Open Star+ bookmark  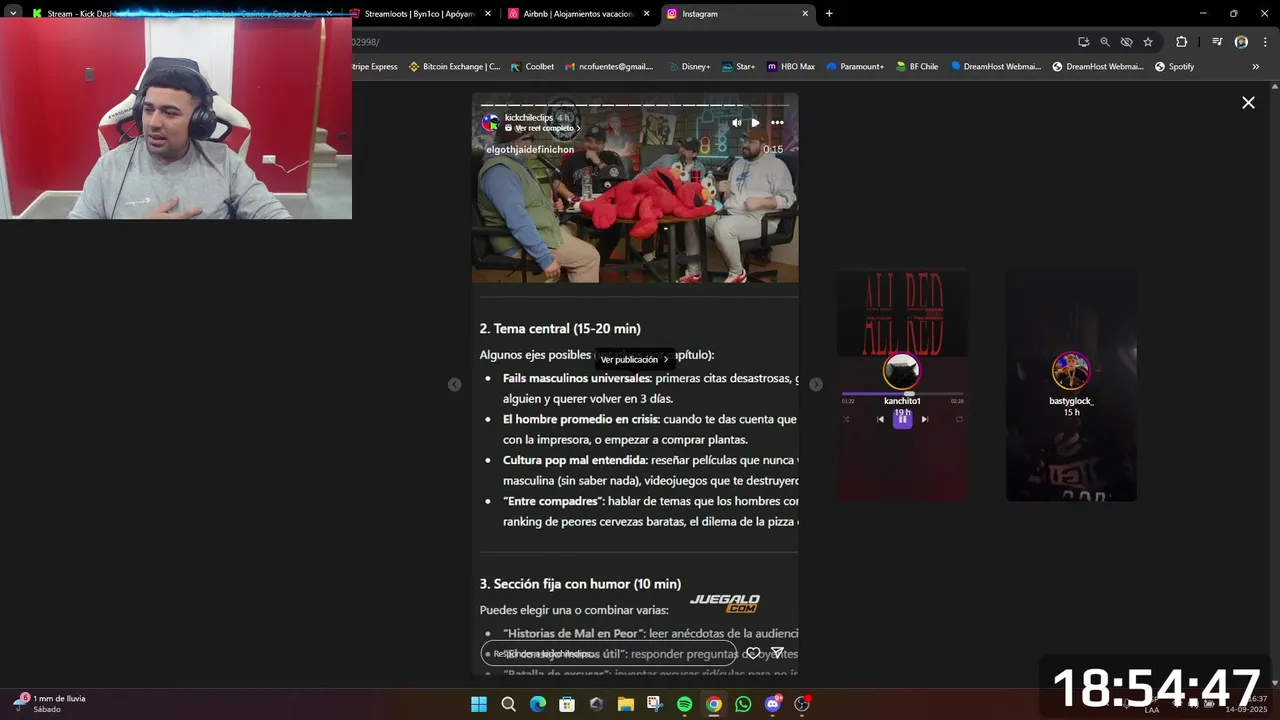coord(738,67)
